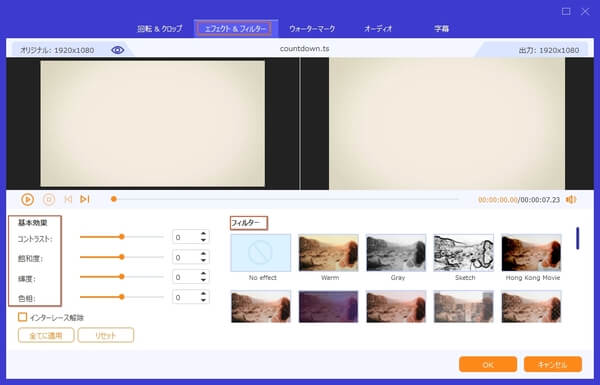This screenshot has width=600, height=385.
Task: Click the オリジナル: 1920x1080 label
Action: pyautogui.click(x=57, y=50)
